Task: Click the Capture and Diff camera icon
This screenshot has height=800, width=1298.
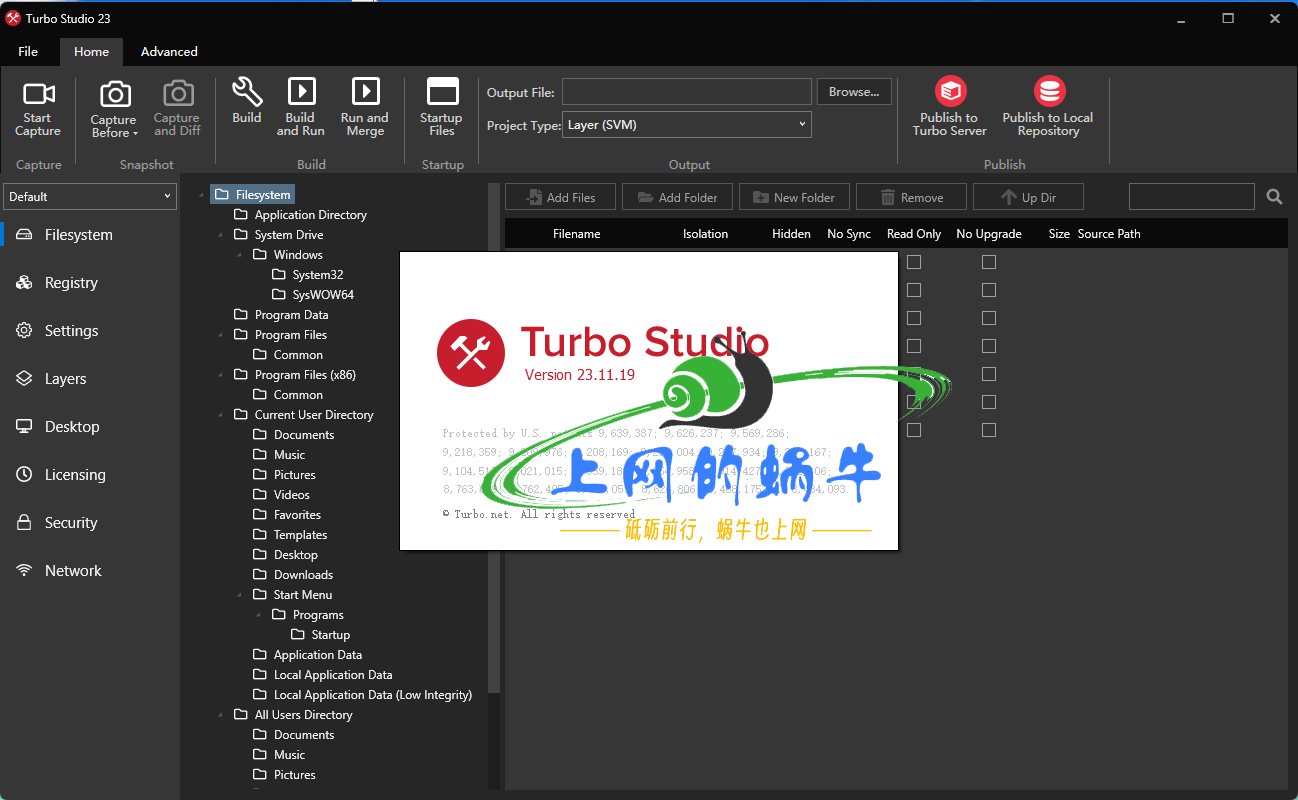Action: [x=178, y=94]
